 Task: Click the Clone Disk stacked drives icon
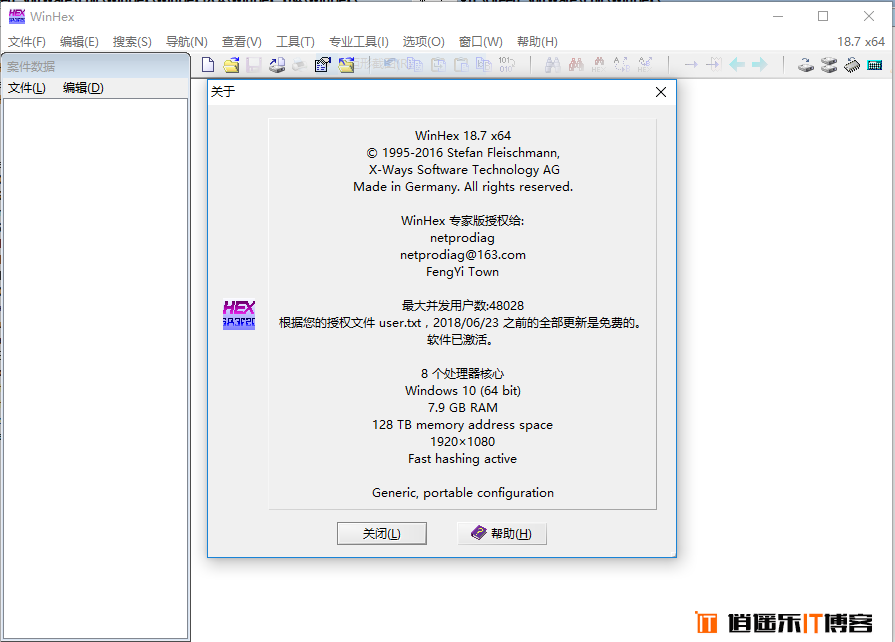829,65
